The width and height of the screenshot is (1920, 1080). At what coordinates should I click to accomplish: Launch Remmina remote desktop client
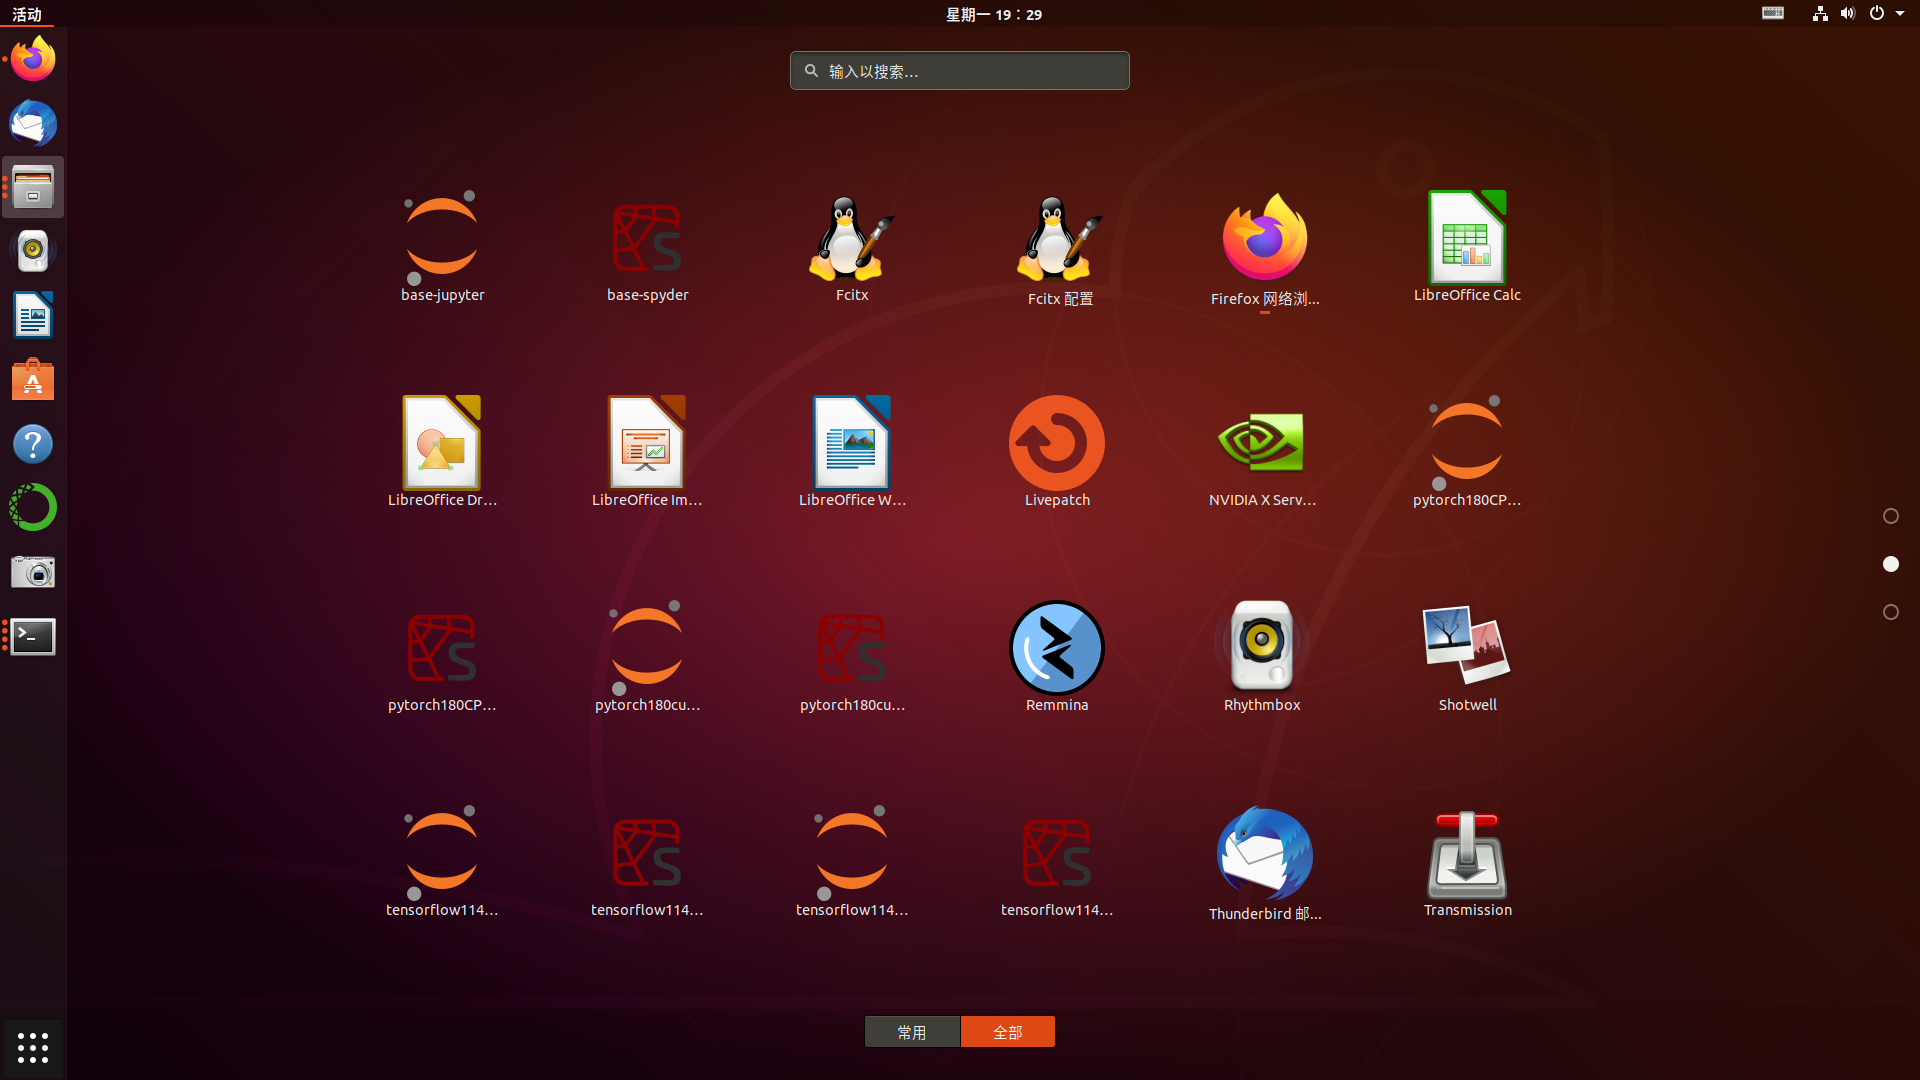pos(1057,657)
